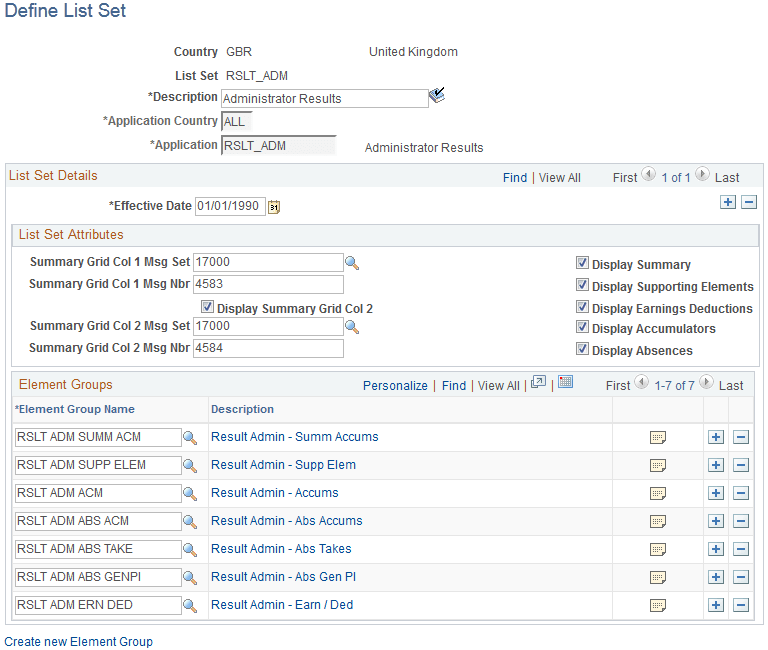Look up Summary Grid Col 1 Msg Set
This screenshot has height=650, width=768.
[x=352, y=263]
